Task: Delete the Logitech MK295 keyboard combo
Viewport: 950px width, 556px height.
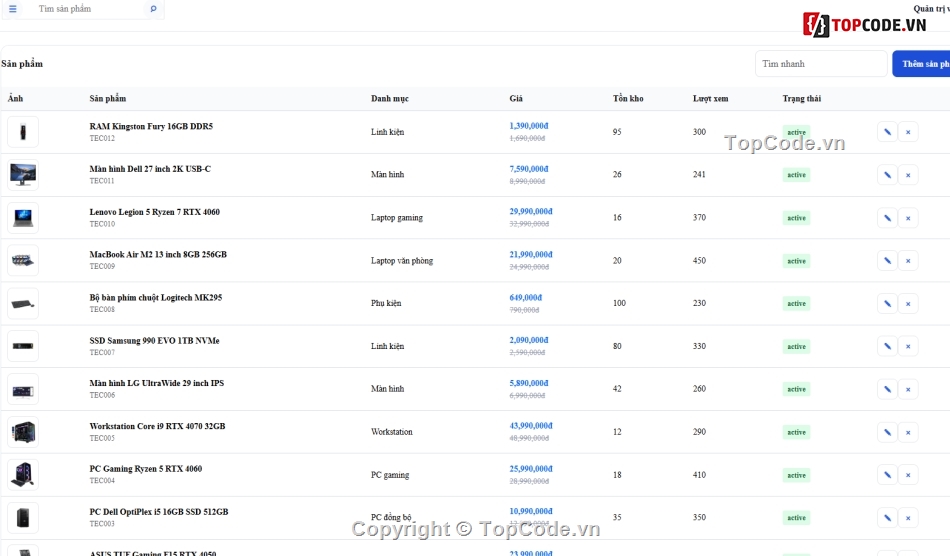Action: (x=908, y=303)
